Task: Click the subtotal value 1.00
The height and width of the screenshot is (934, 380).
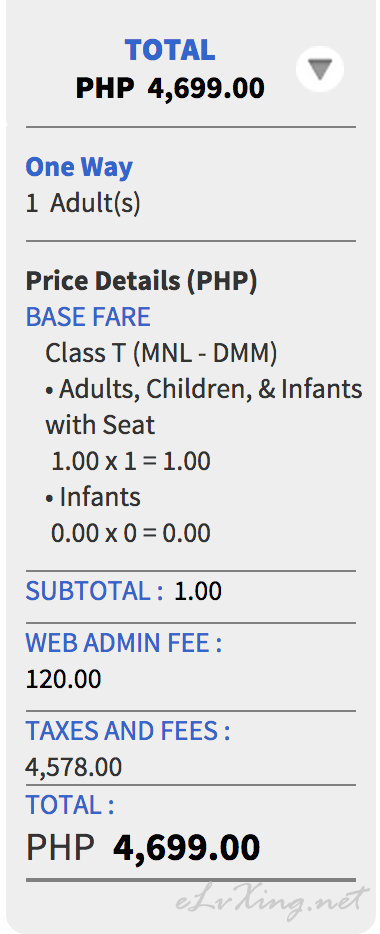Action: click(x=198, y=591)
